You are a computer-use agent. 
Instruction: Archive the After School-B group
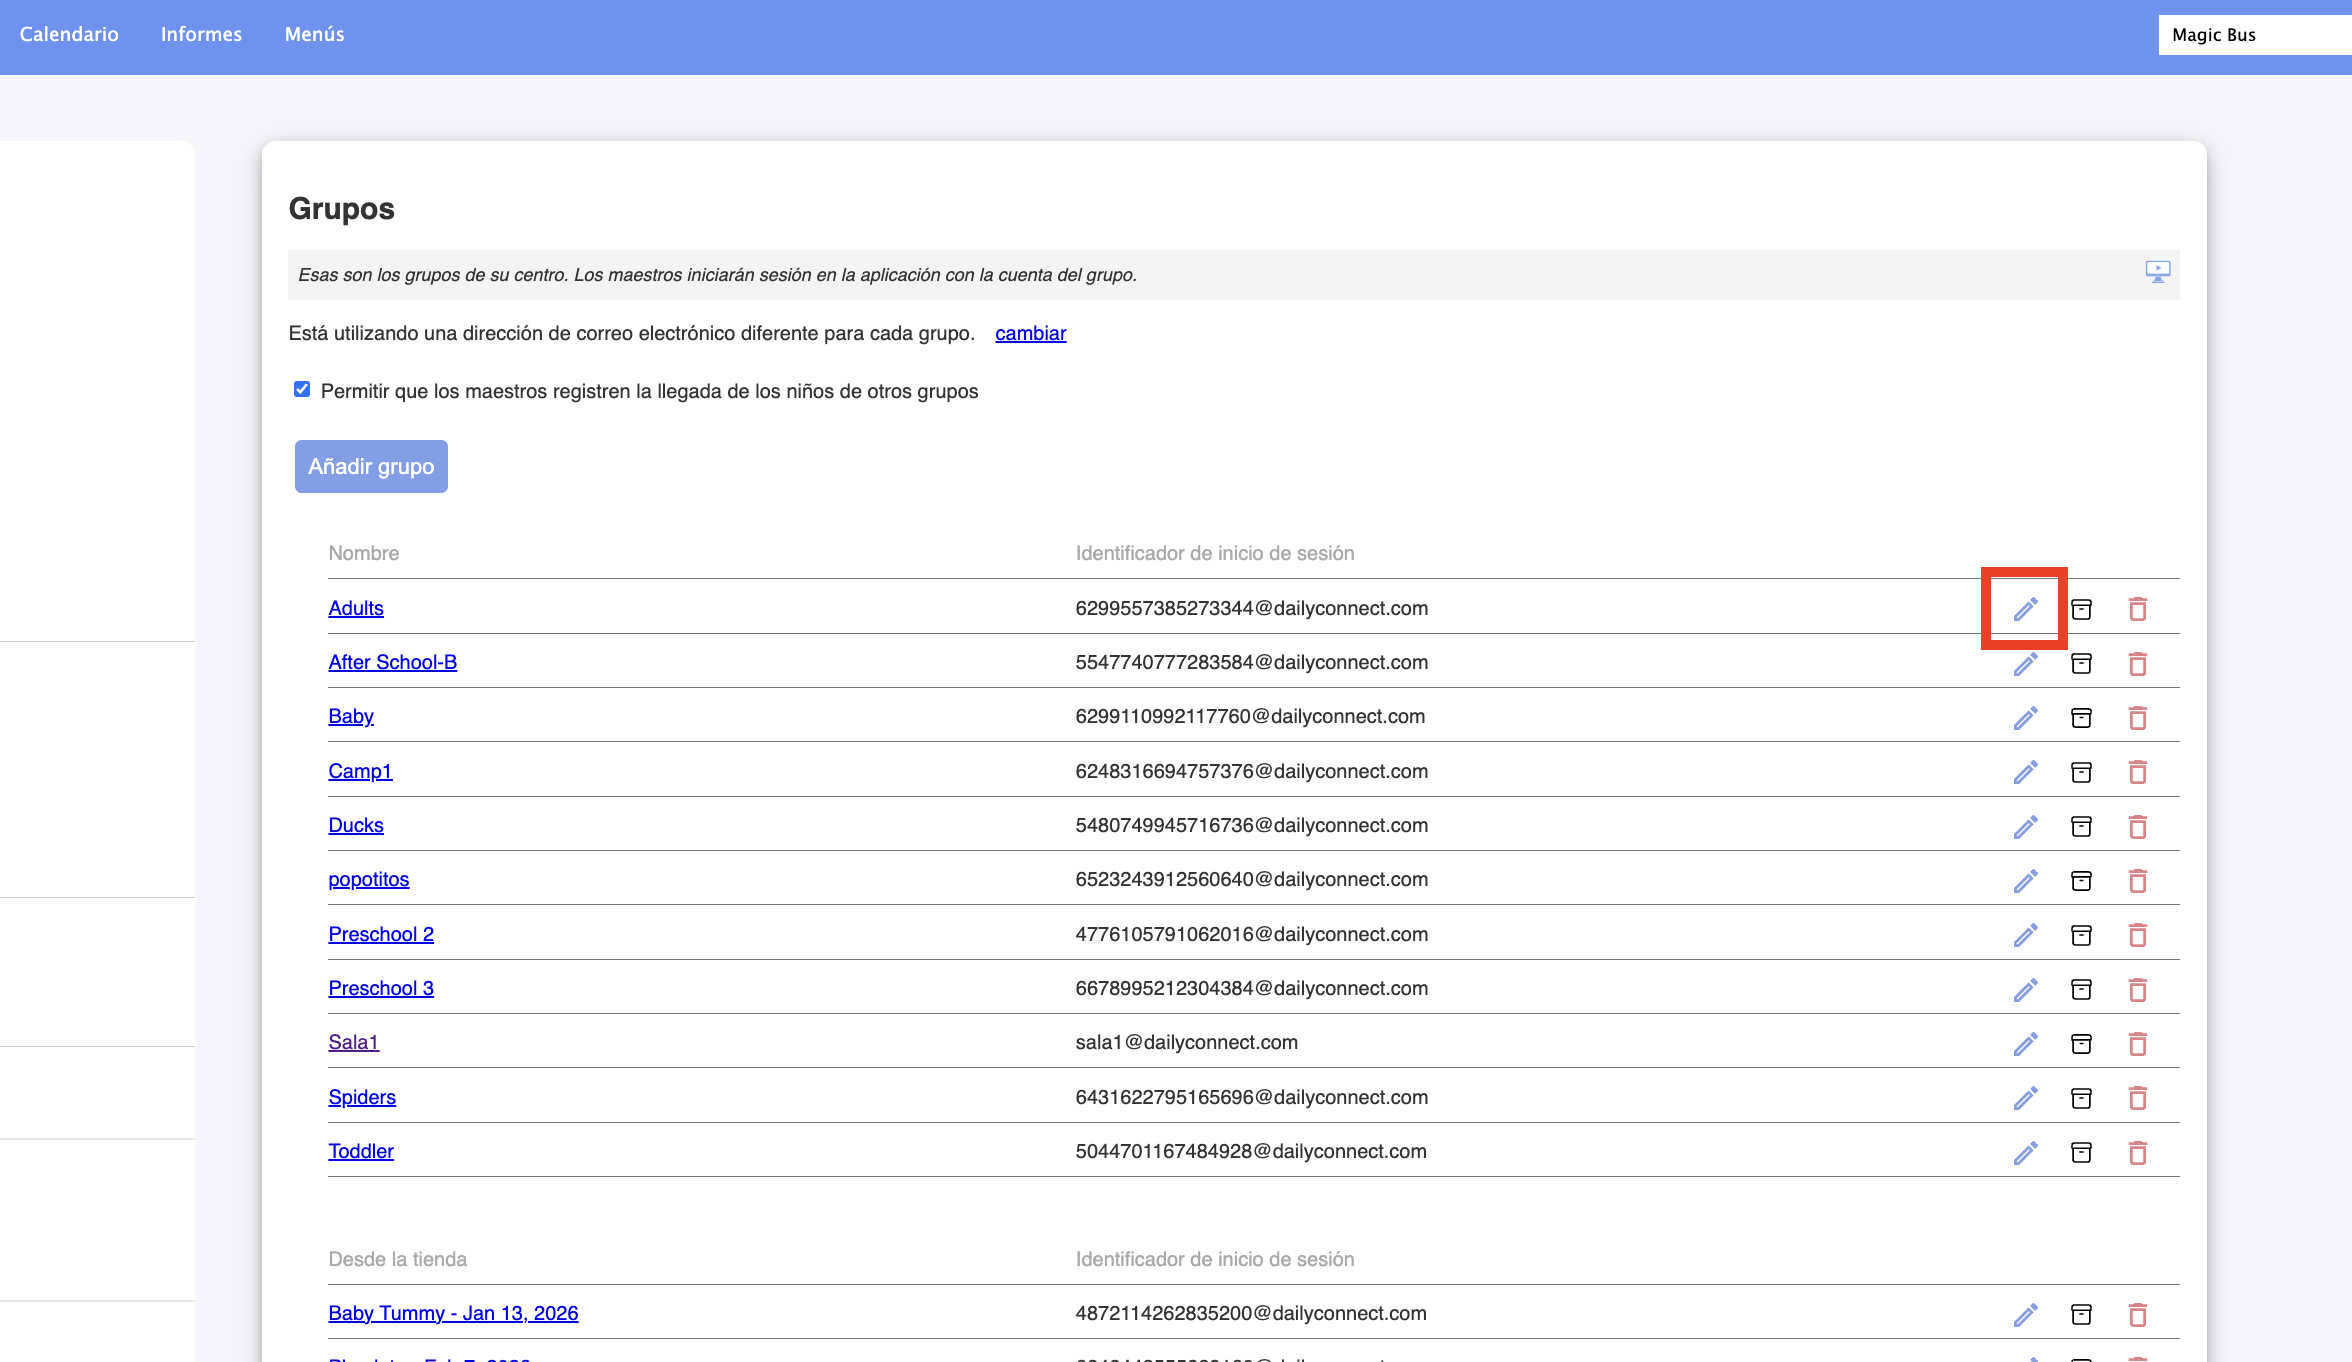click(x=2081, y=663)
